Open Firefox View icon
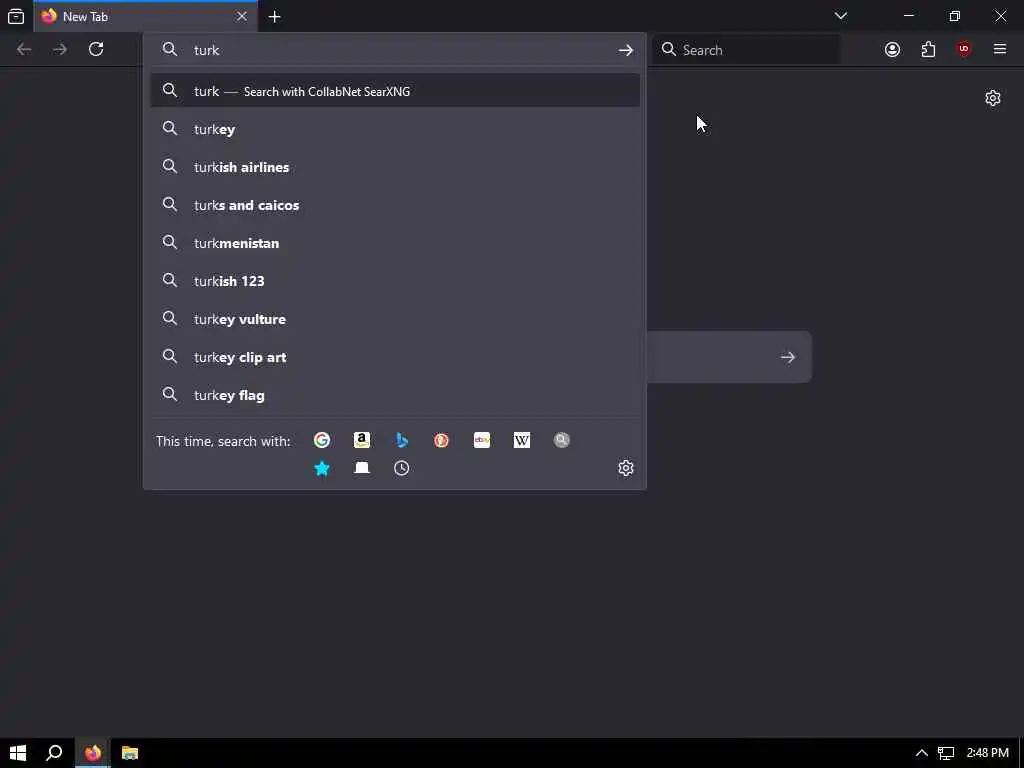Screen dimensions: 1024x768 click(x=16, y=16)
